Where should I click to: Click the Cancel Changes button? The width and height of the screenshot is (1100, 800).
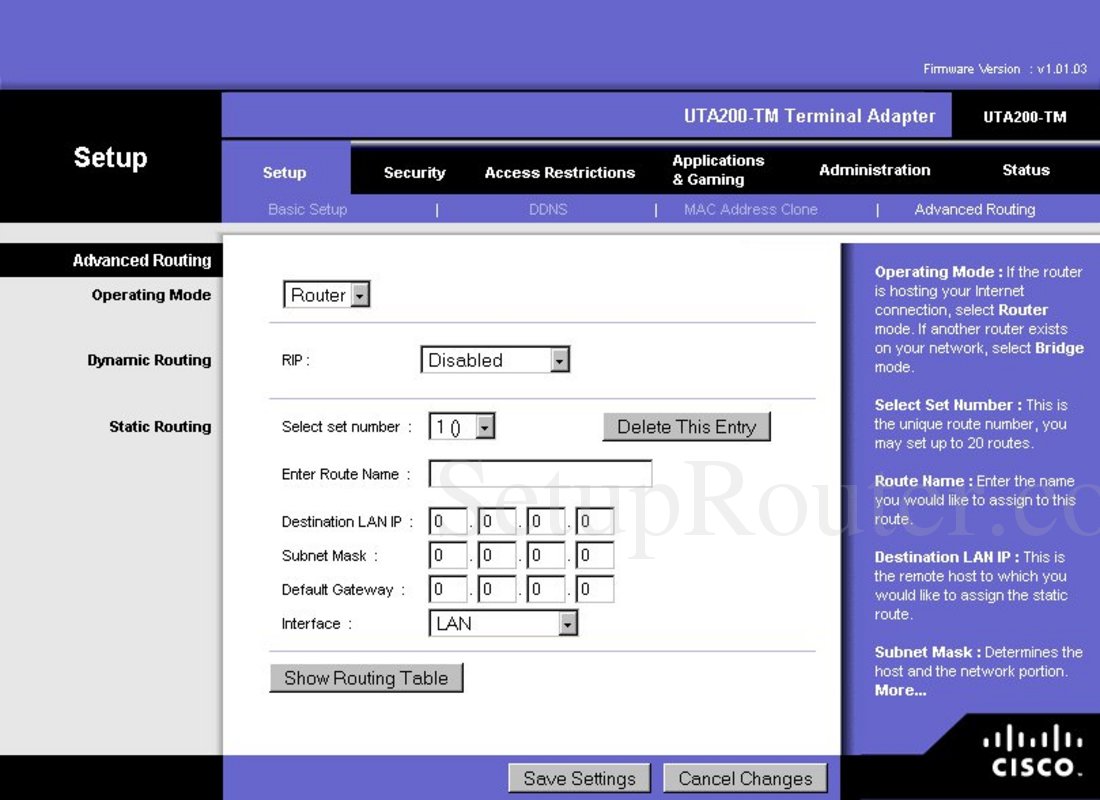click(x=745, y=778)
